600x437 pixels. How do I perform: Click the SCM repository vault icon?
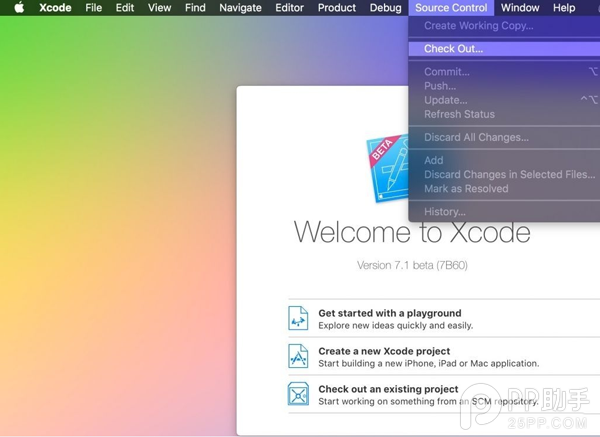(x=298, y=394)
